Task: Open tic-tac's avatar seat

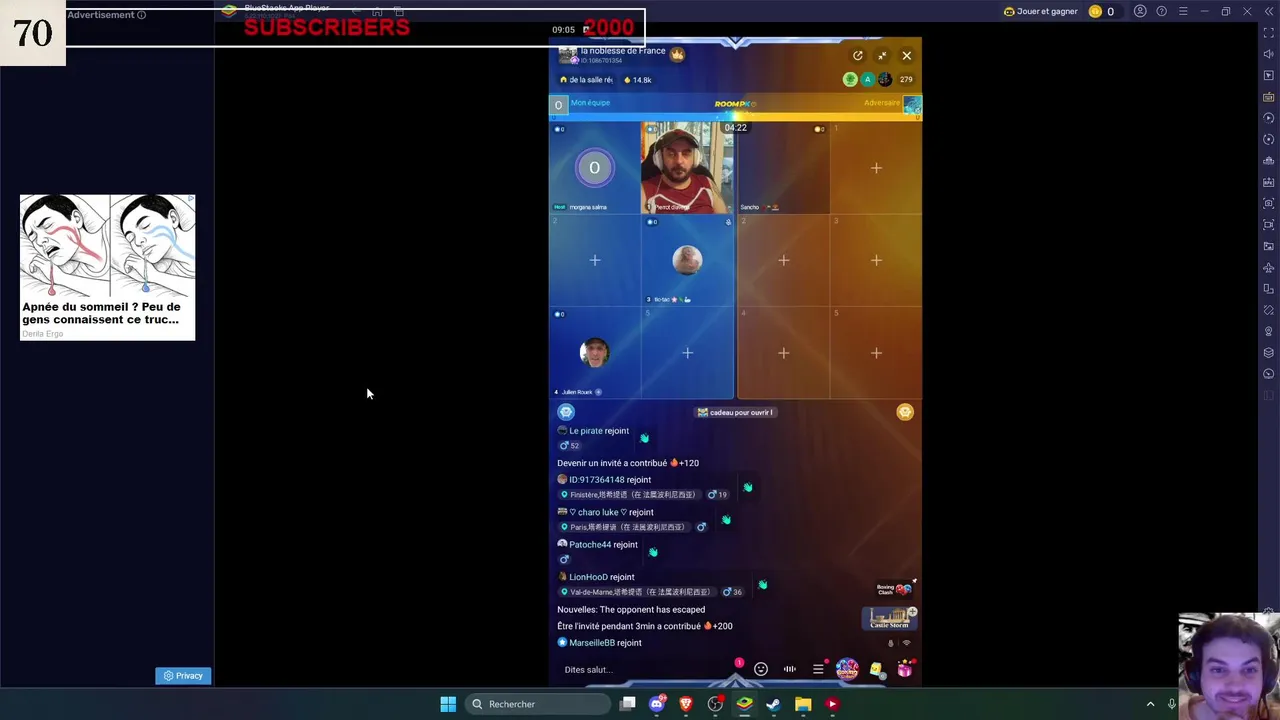Action: [687, 260]
